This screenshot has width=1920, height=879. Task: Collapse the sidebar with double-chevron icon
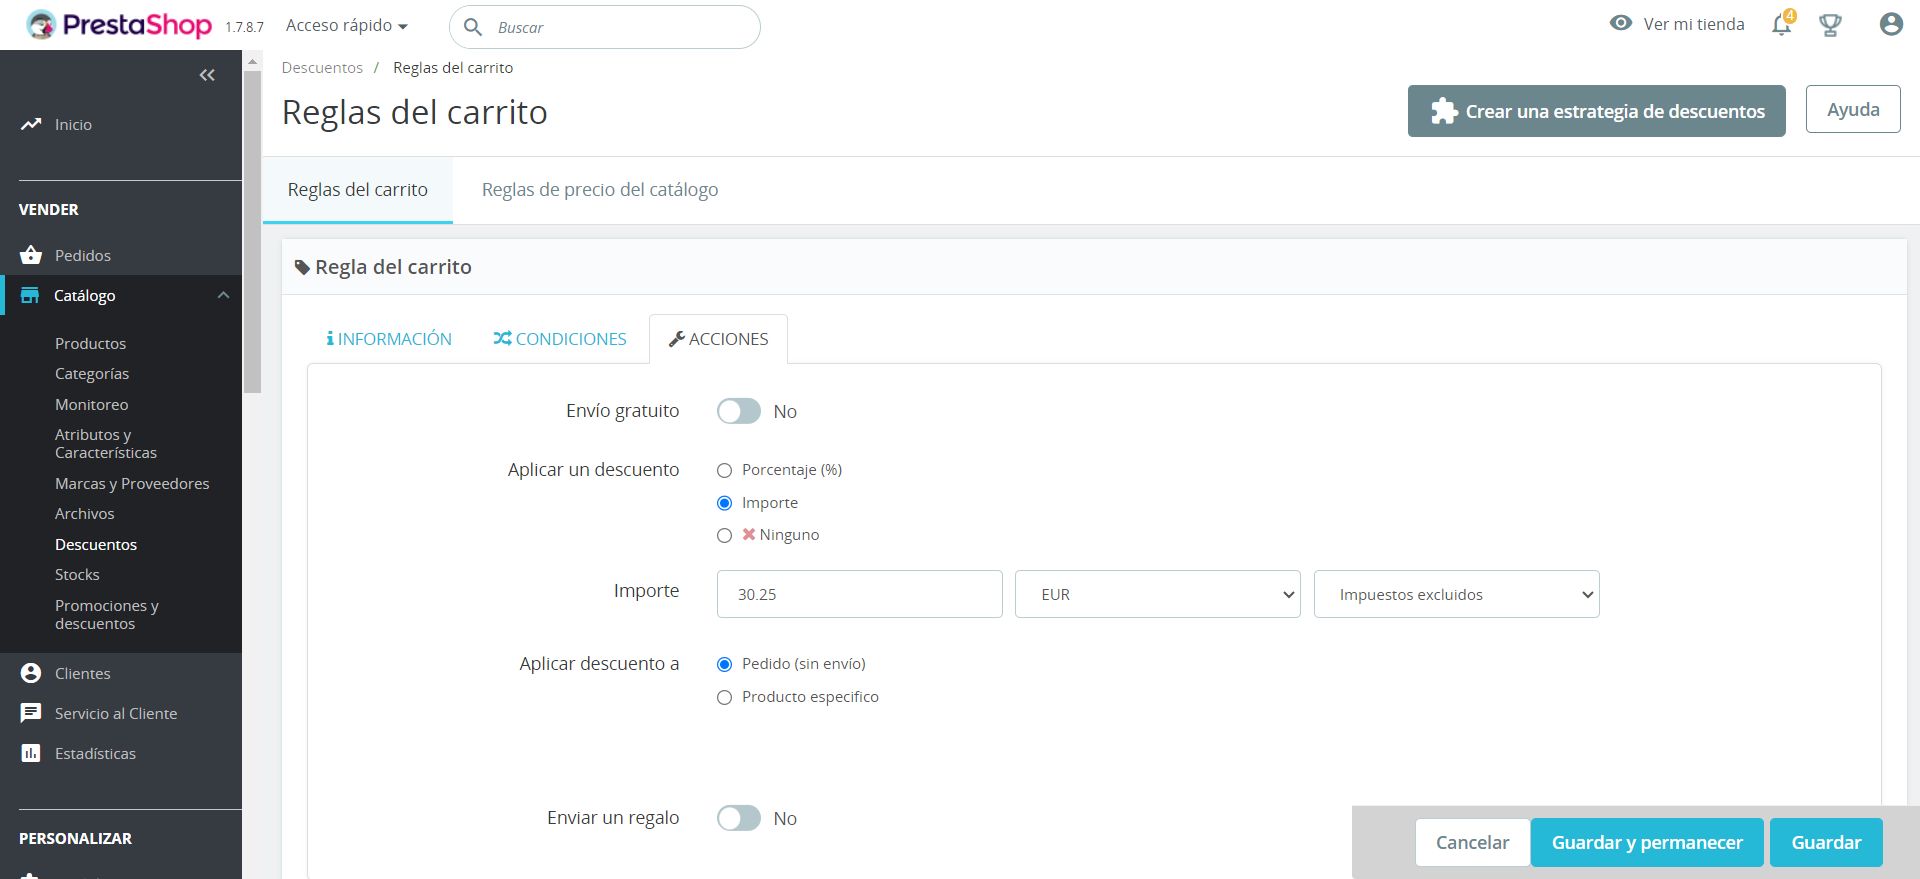click(x=207, y=75)
